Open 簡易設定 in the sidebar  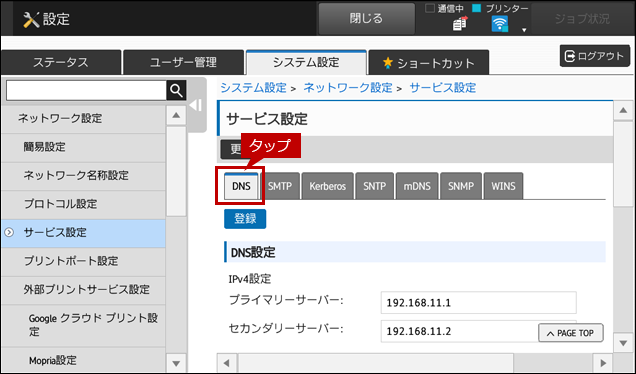click(83, 147)
